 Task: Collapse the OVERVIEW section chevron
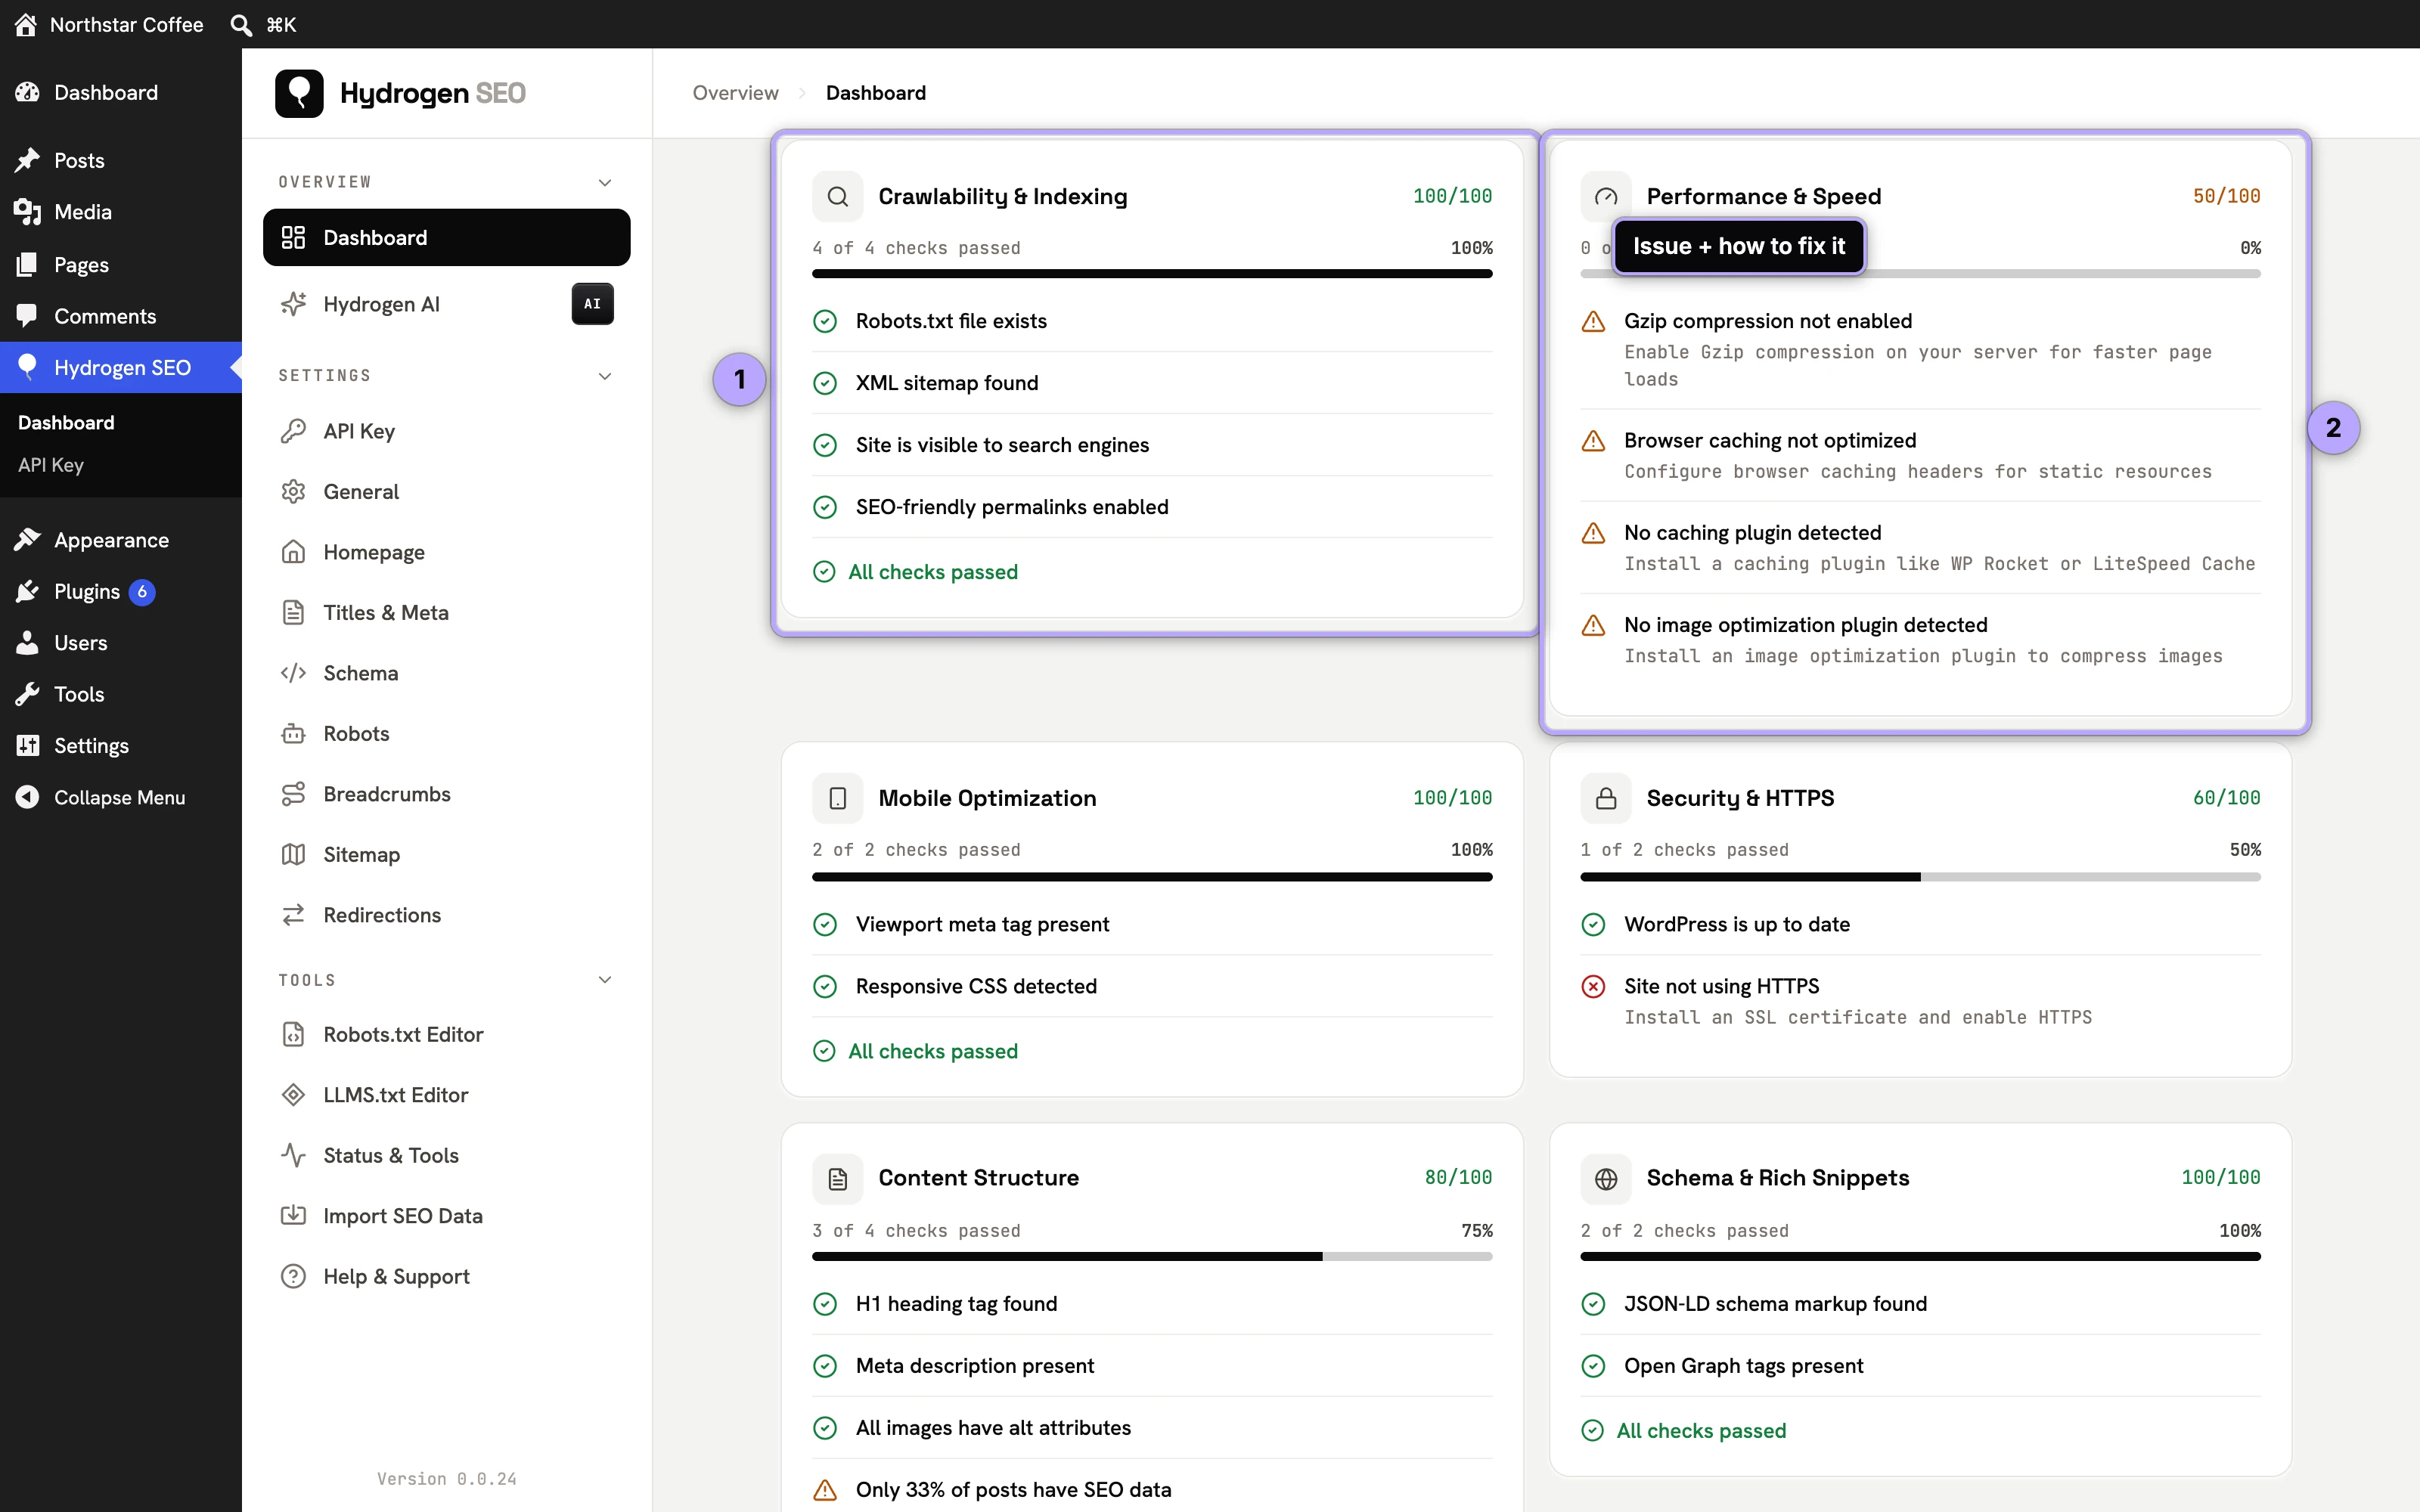click(x=605, y=182)
